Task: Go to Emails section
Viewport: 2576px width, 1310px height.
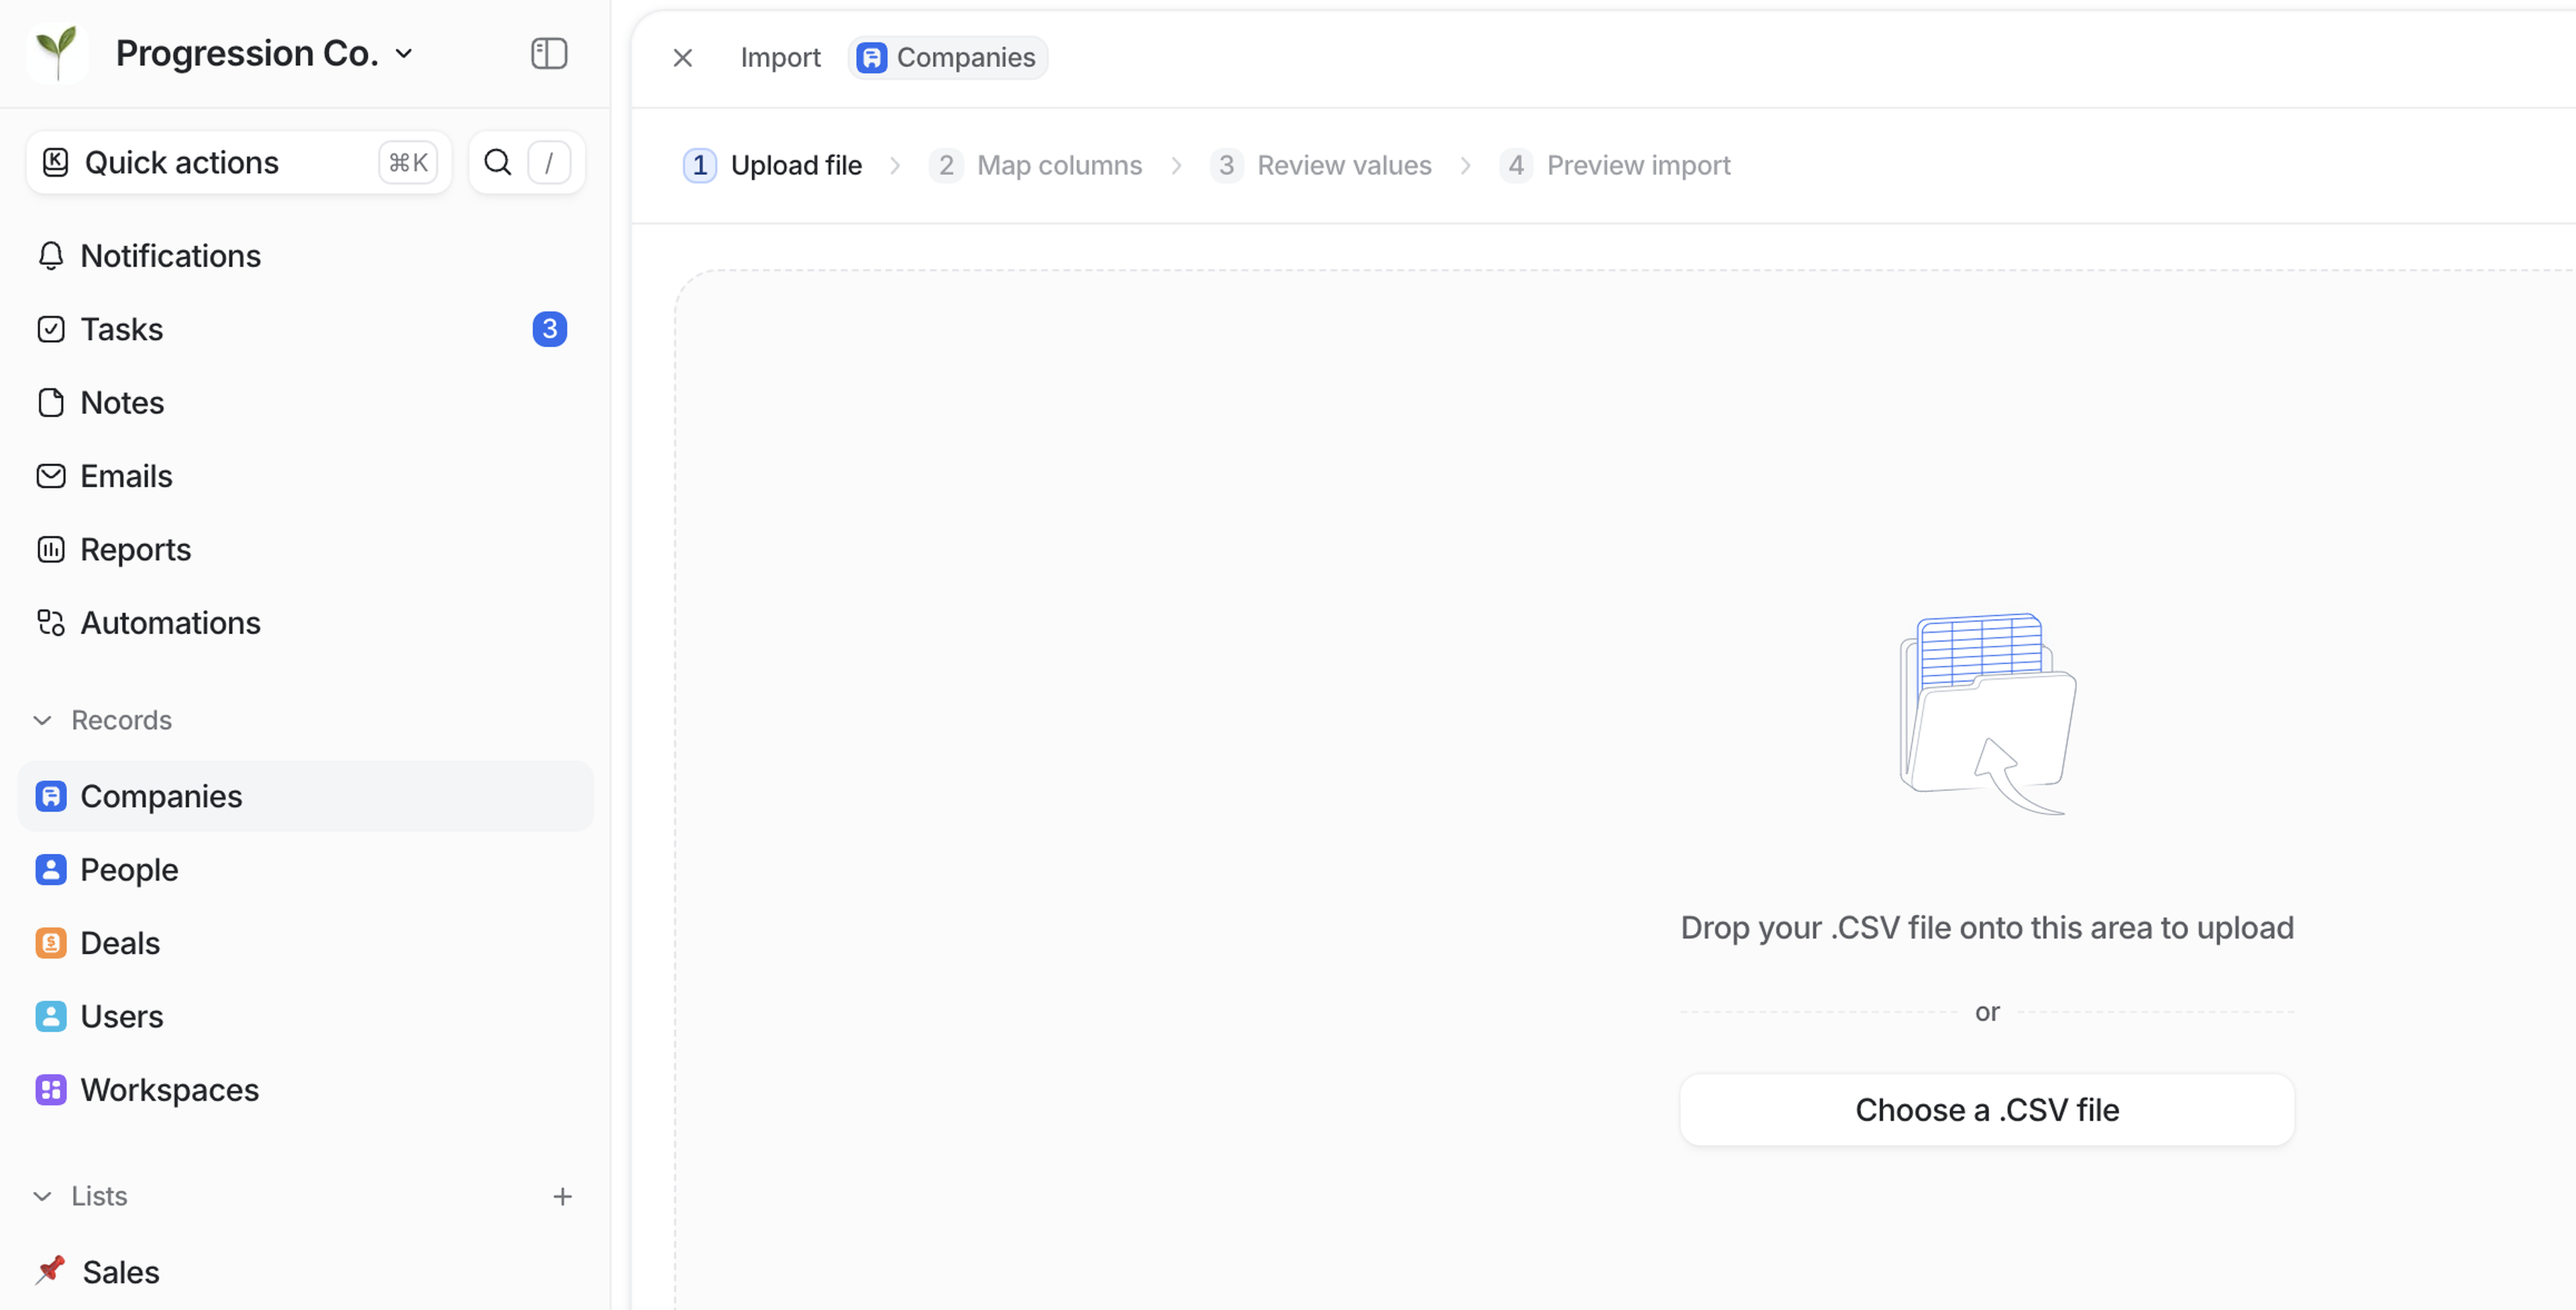Action: pyautogui.click(x=126, y=476)
